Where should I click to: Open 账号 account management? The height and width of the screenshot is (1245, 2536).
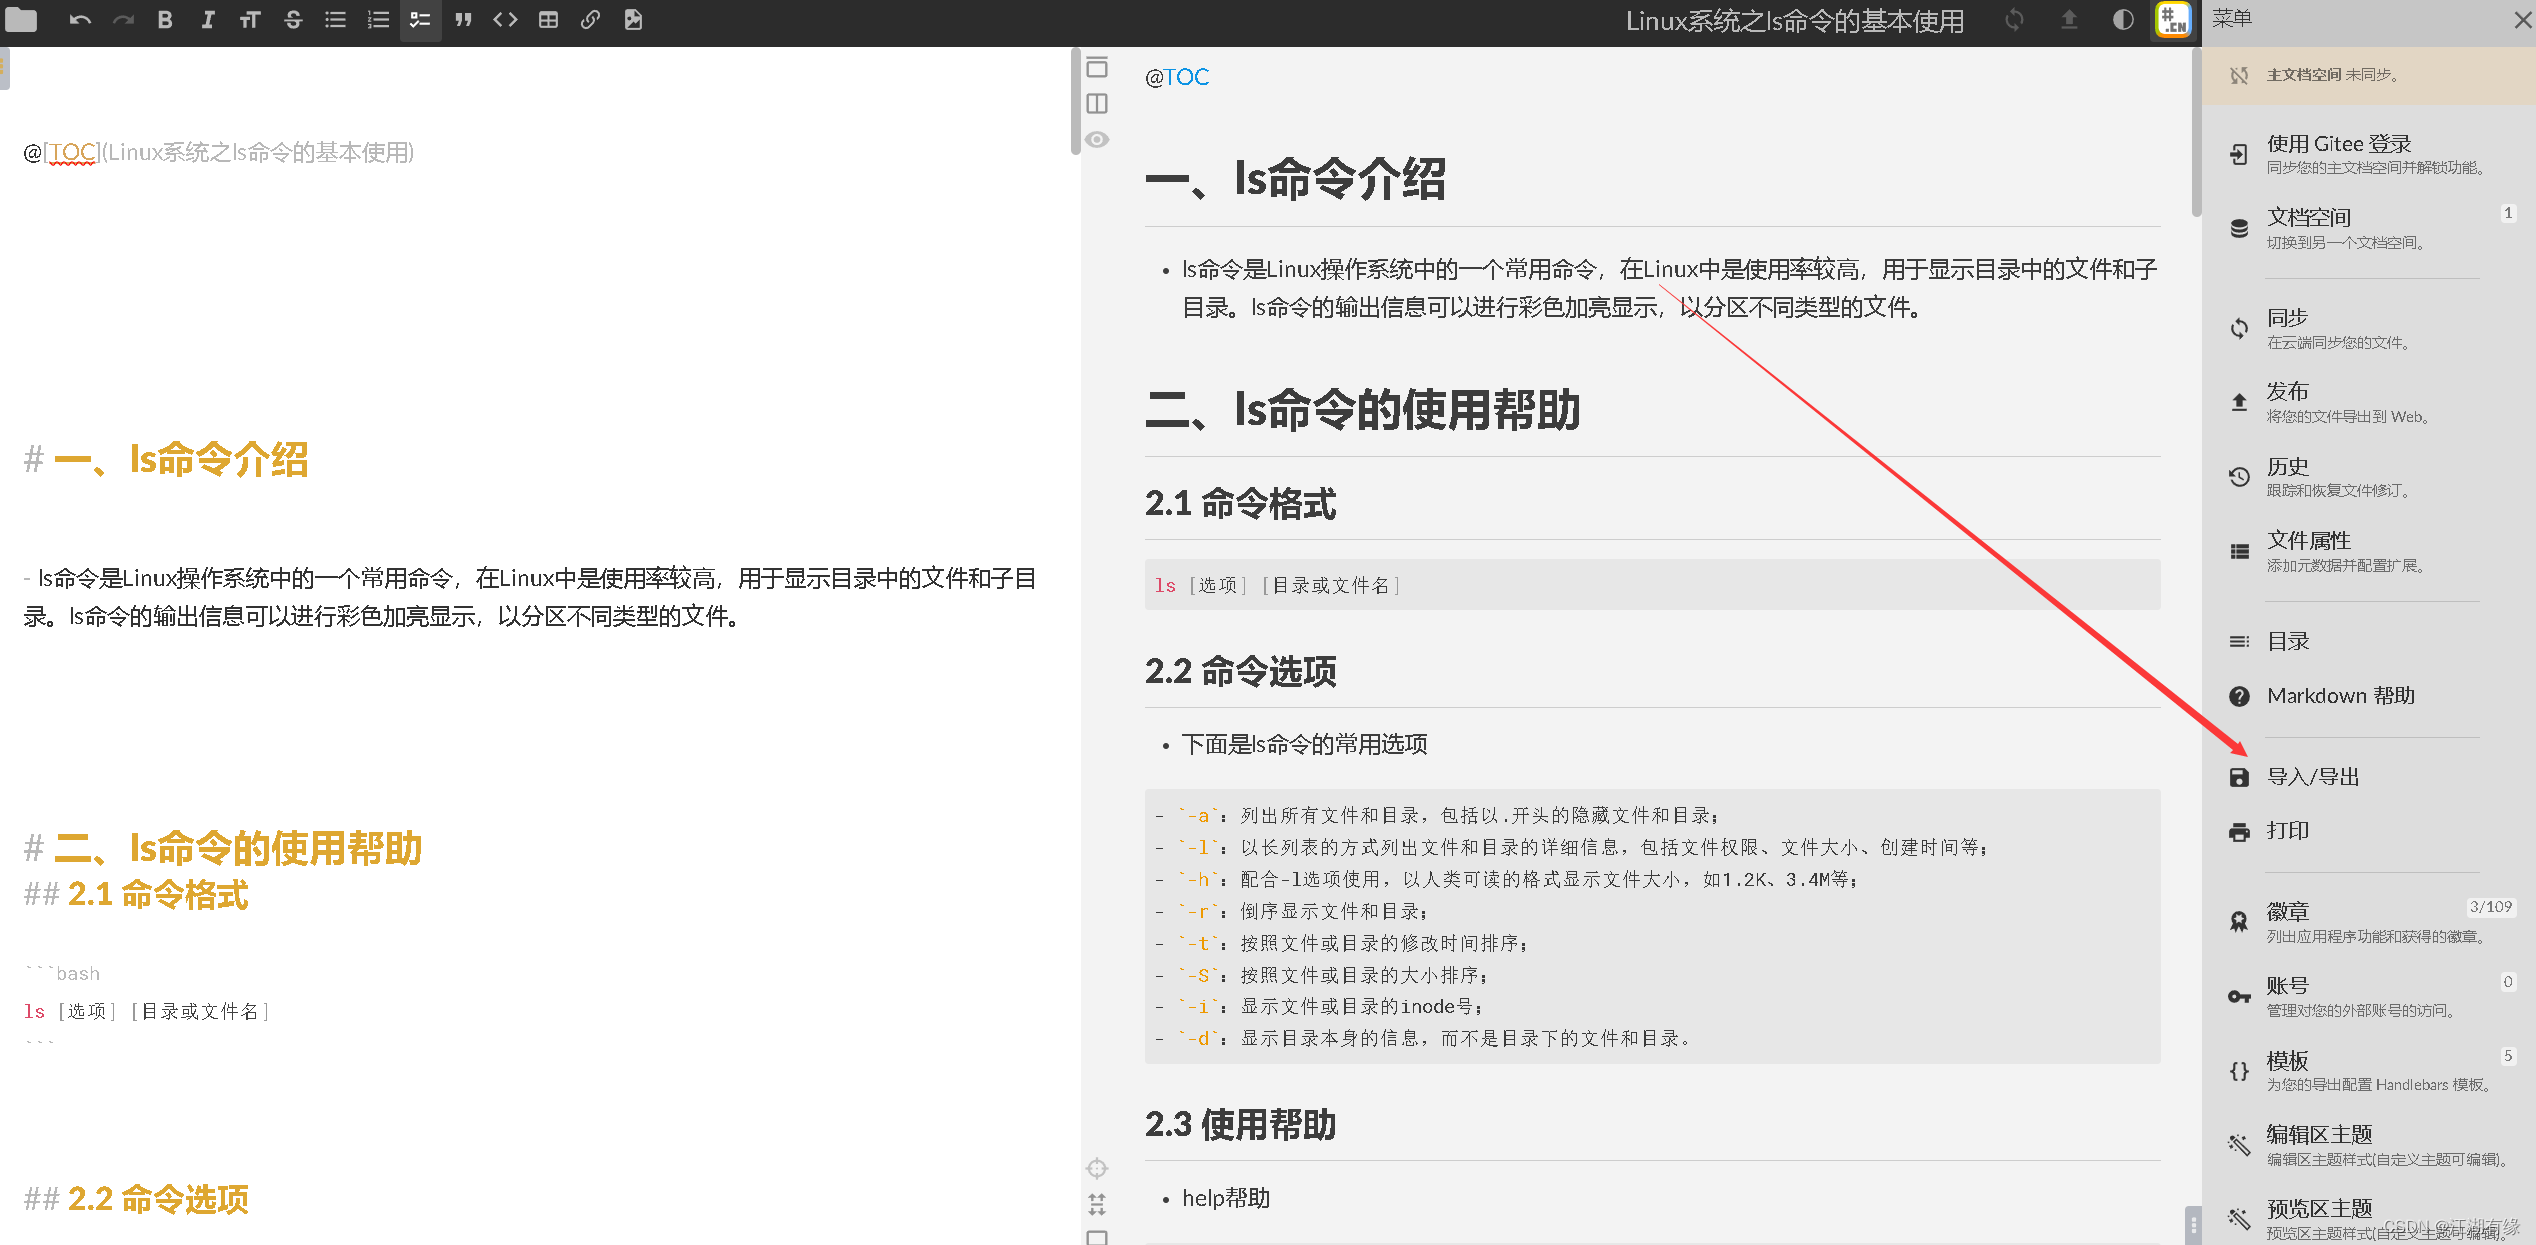coord(2368,996)
